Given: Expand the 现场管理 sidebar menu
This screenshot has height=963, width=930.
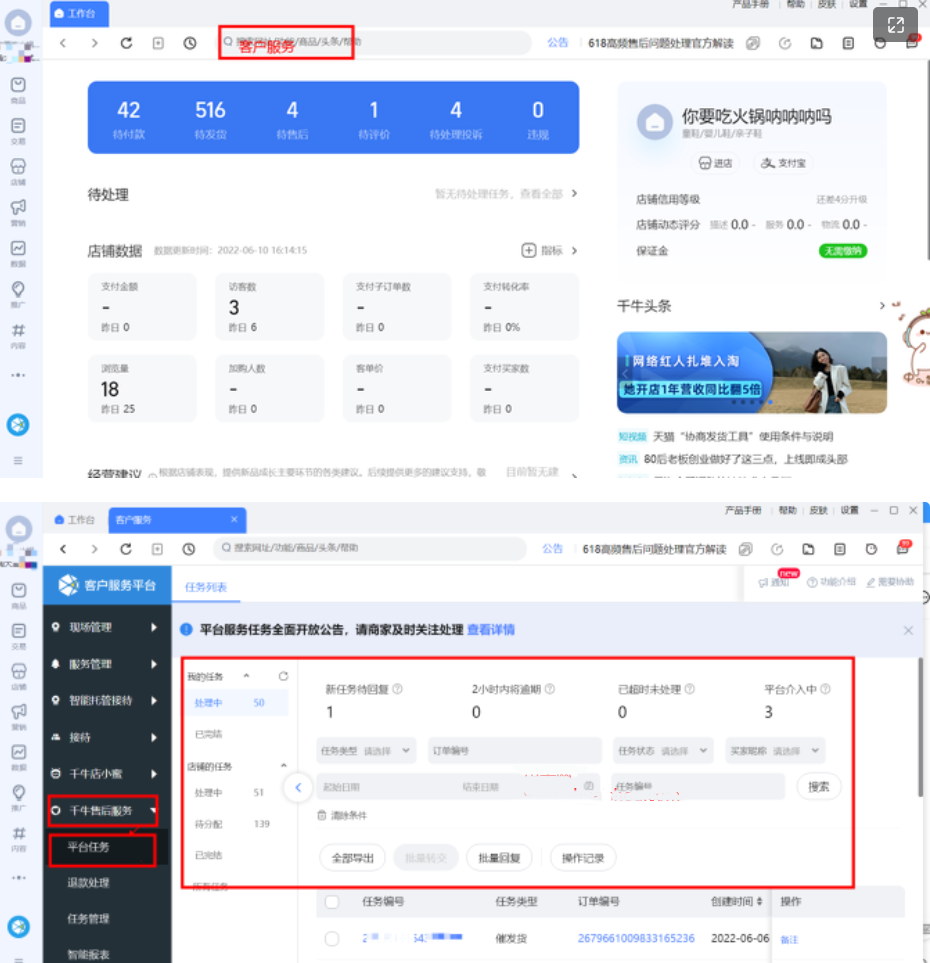Looking at the screenshot, I should (106, 627).
